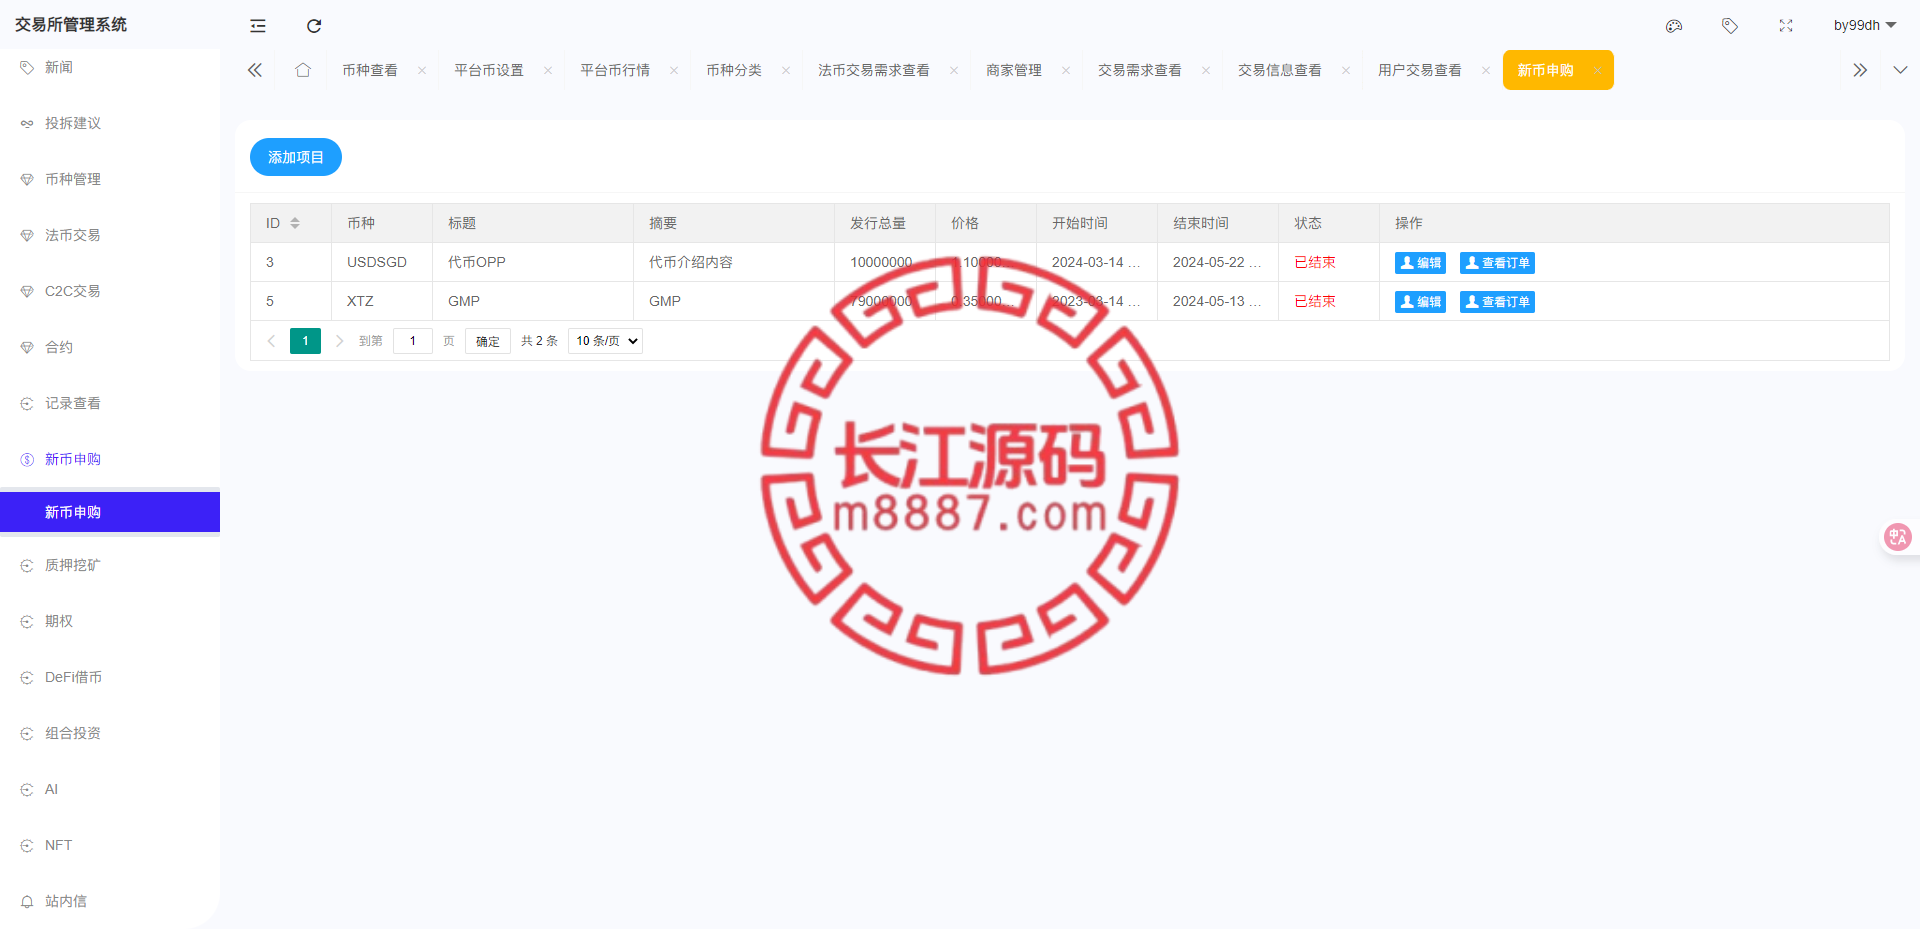Screen dimensions: 1920x929
Task: Open 站内信 in the sidebar
Action: coord(110,901)
